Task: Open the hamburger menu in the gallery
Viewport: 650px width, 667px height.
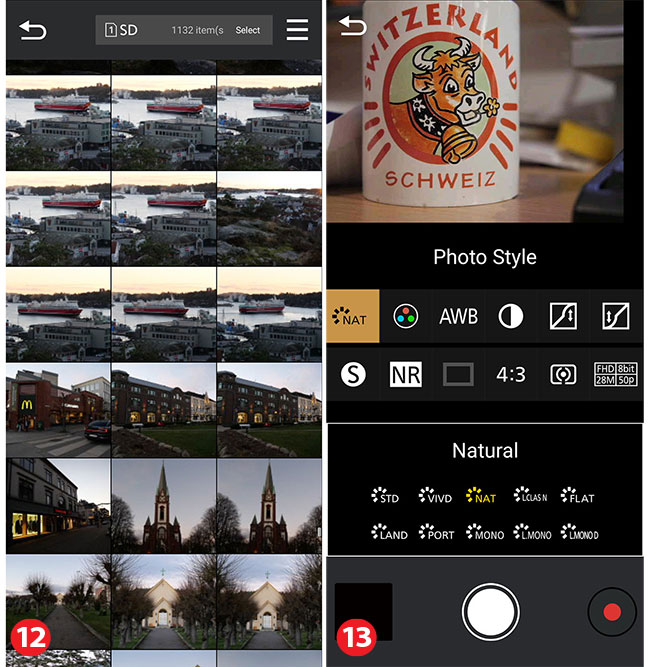Action: [x=297, y=30]
